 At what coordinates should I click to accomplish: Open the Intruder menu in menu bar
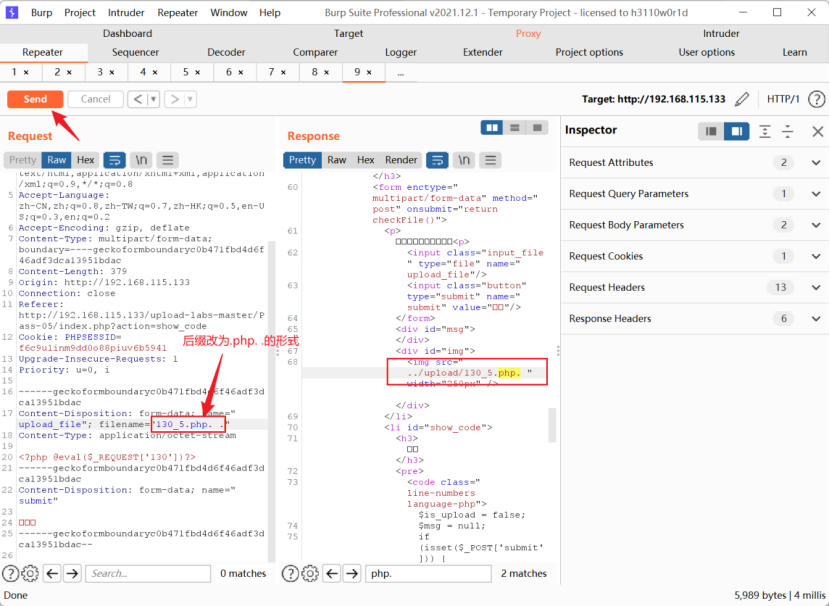click(x=126, y=13)
